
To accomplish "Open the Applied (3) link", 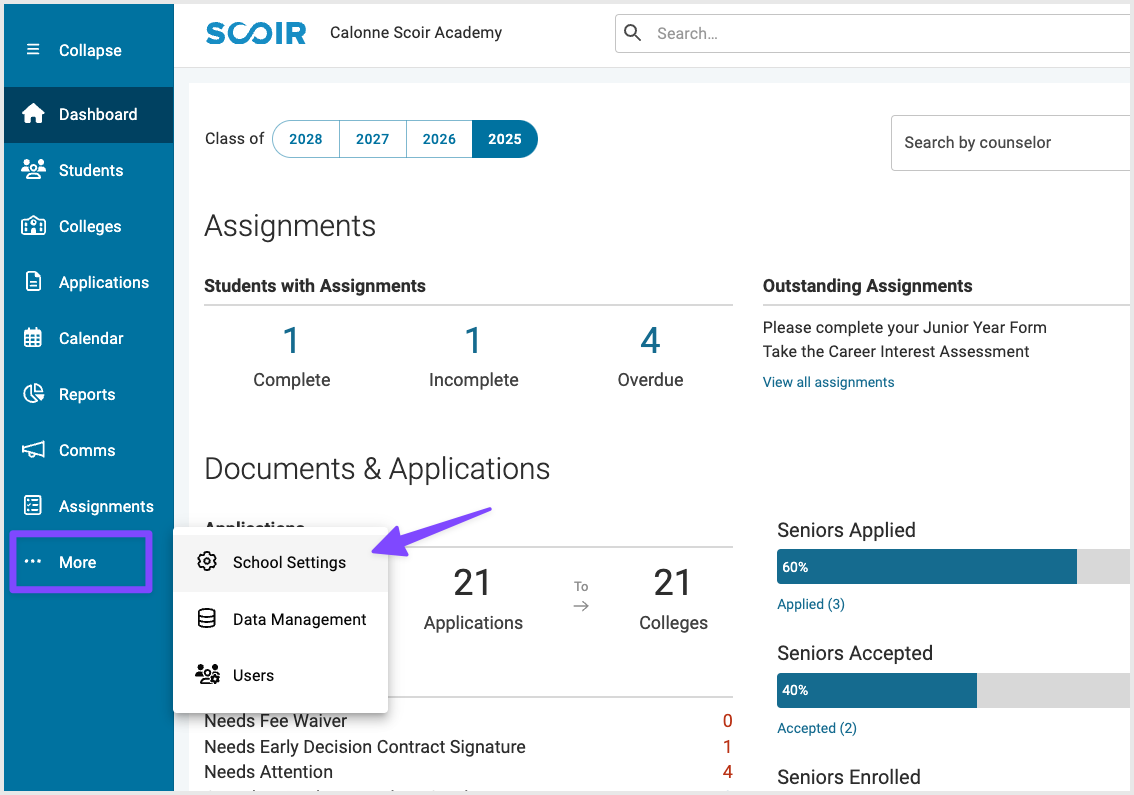I will [811, 604].
